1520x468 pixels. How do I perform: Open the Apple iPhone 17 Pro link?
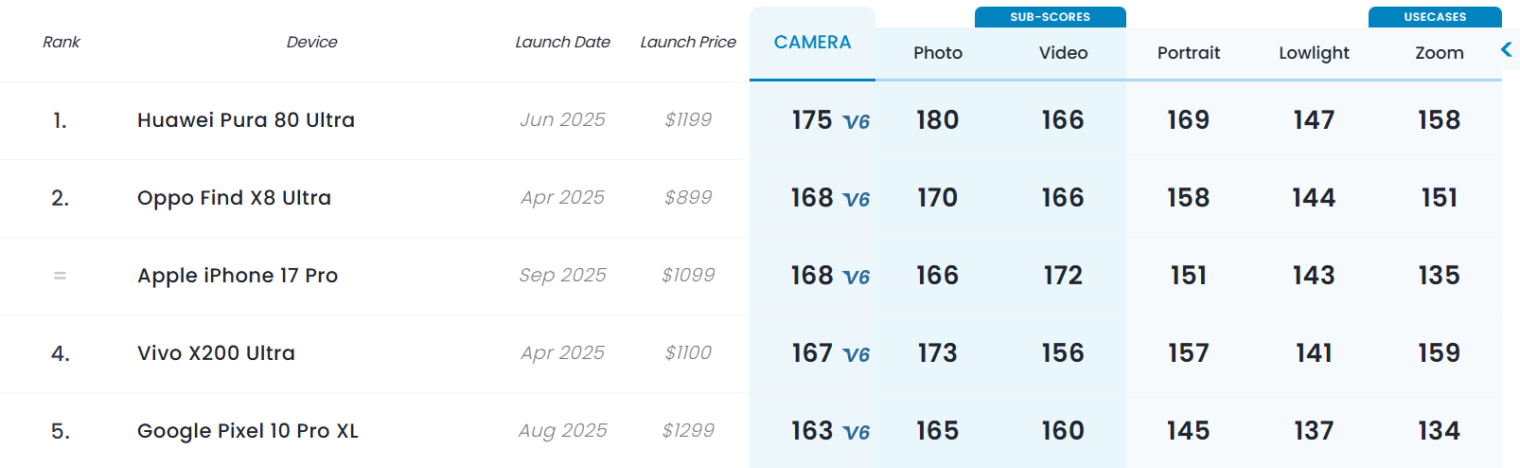237,276
